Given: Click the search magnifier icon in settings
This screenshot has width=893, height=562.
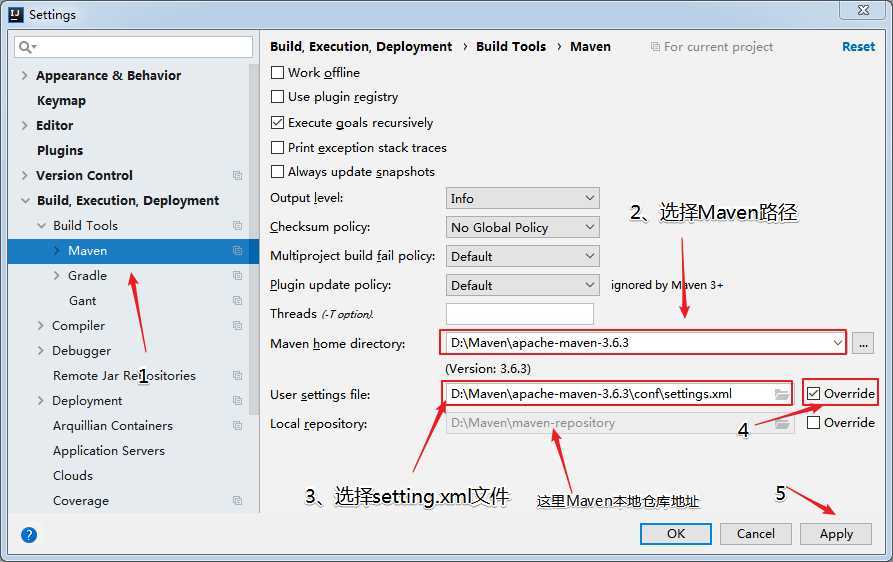Looking at the screenshot, I should 26,47.
